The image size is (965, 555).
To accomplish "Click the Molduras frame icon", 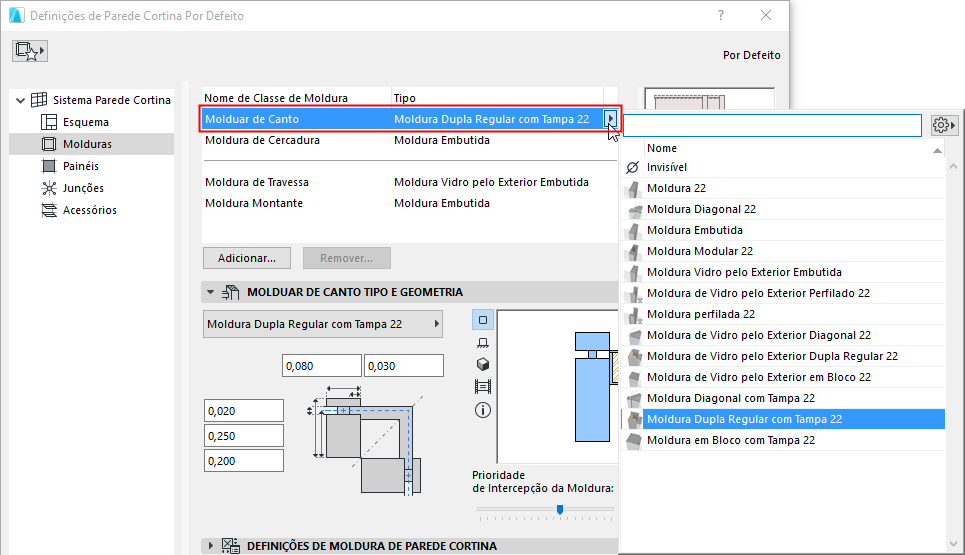I will pos(49,144).
